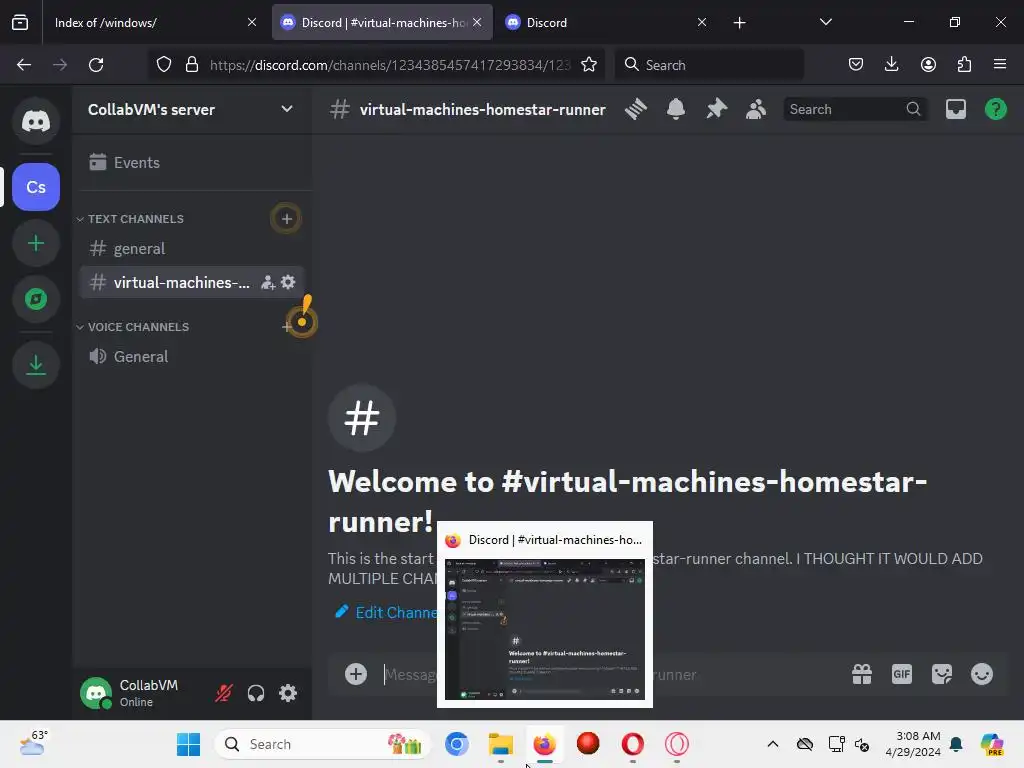
Task: Open Discord Help question mark
Action: click(x=995, y=109)
